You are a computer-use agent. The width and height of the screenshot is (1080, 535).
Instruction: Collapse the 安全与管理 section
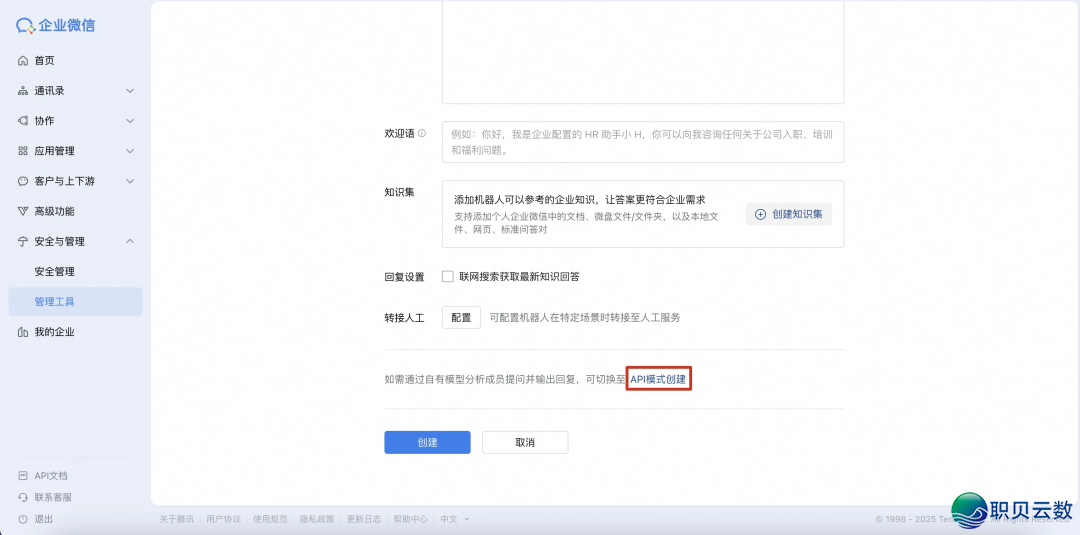pos(130,241)
